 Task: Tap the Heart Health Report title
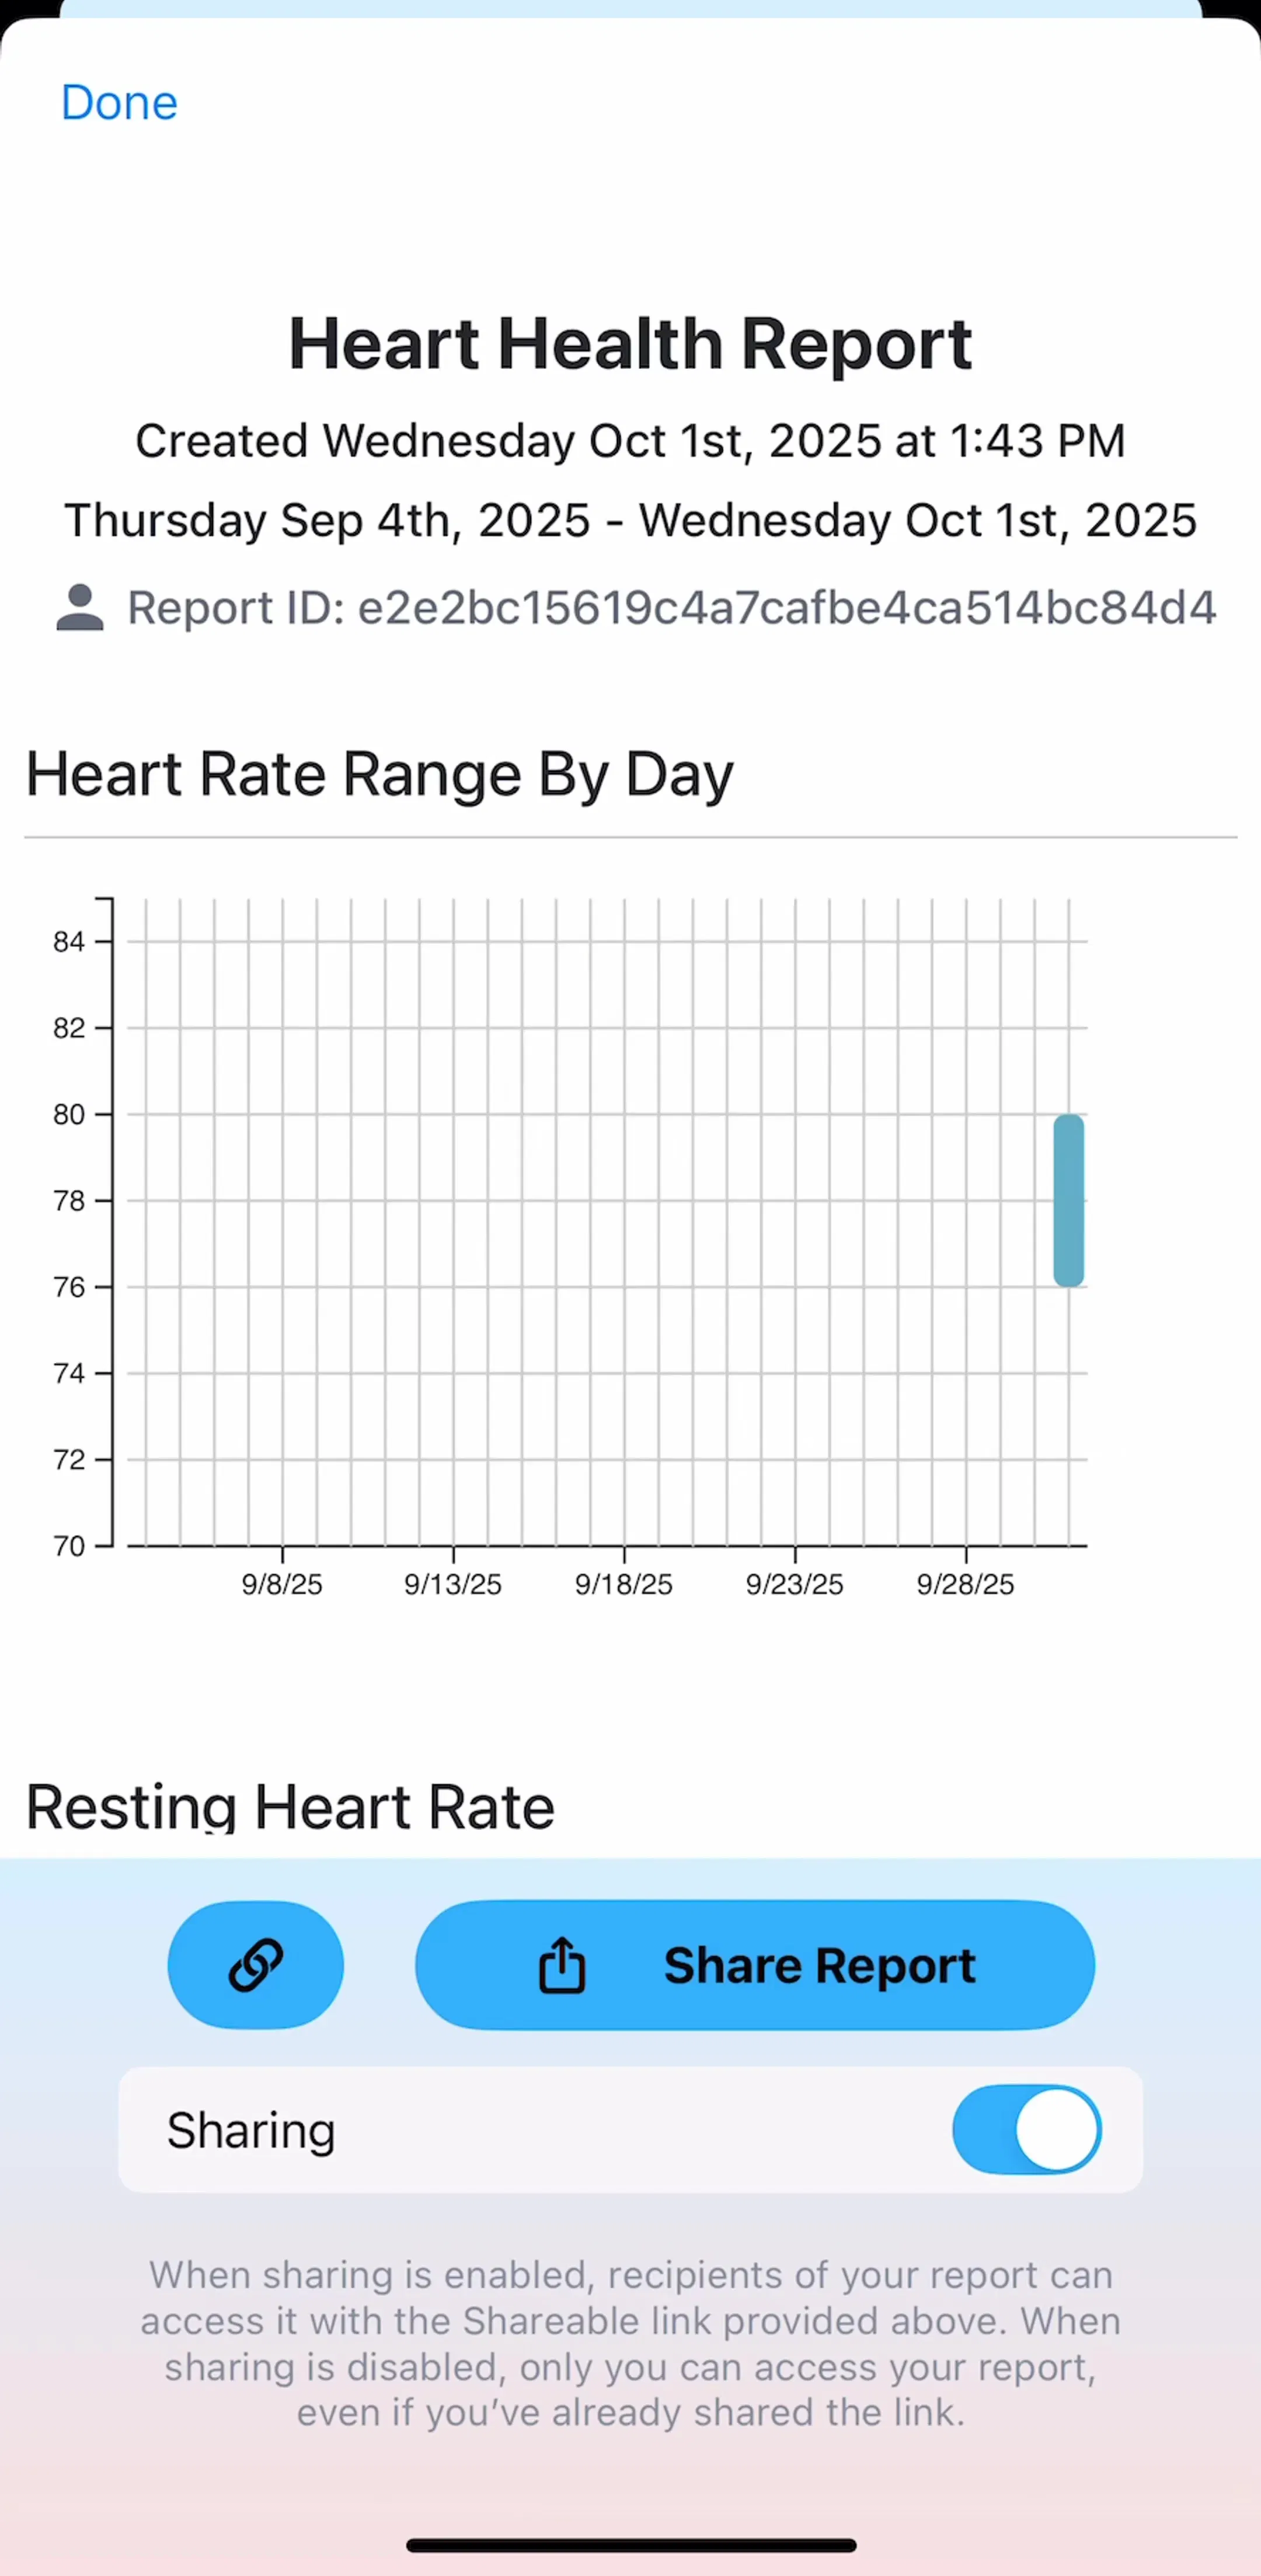pos(630,344)
